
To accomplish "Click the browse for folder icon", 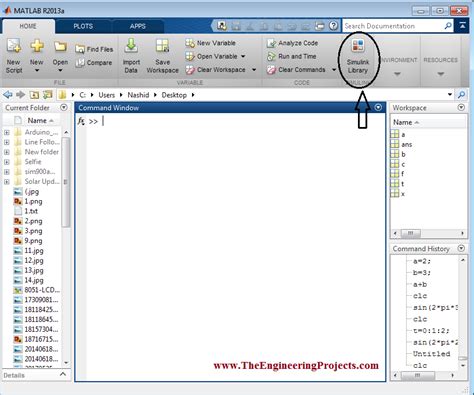I will 48,95.
